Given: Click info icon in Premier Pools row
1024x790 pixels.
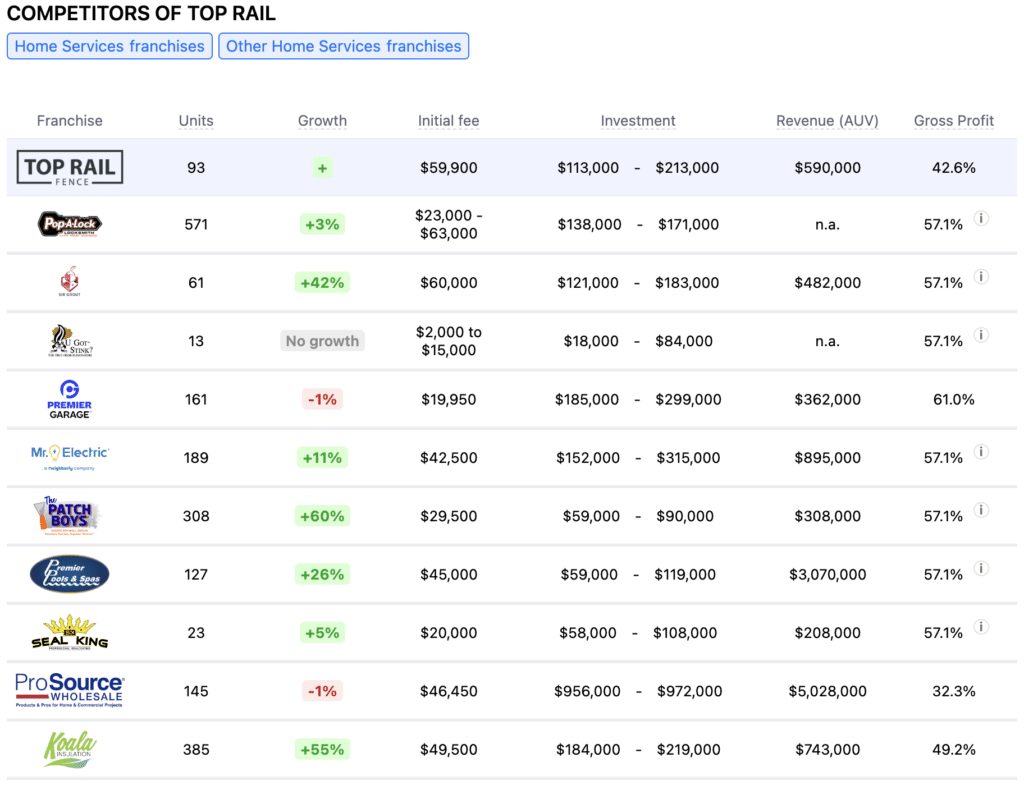Looking at the screenshot, I should coord(981,568).
